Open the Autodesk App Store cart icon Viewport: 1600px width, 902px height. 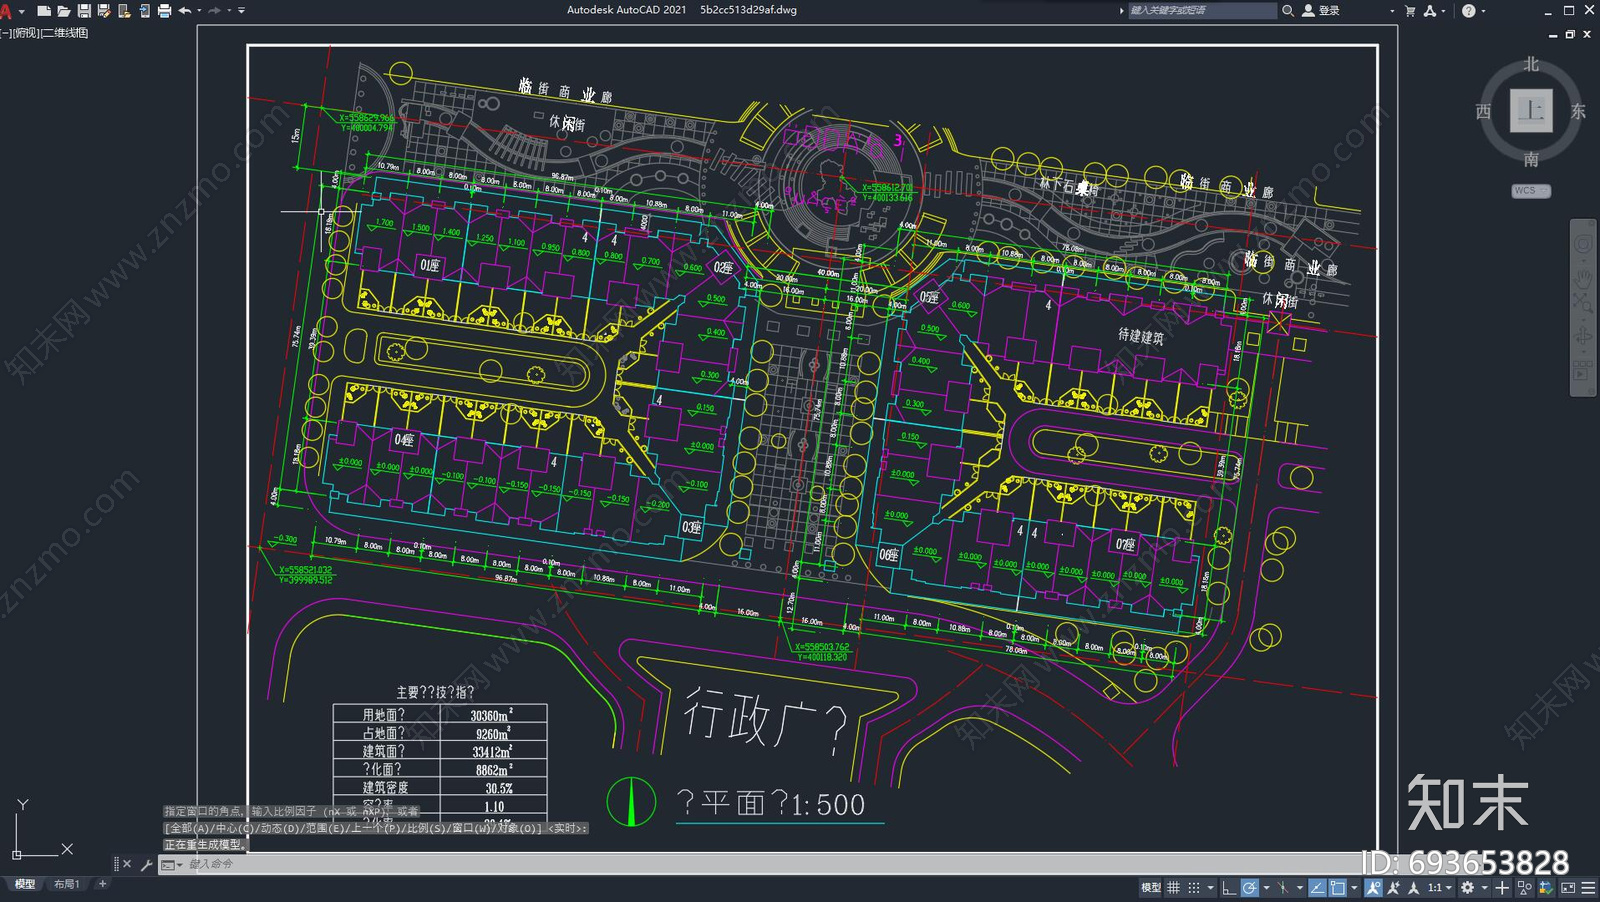pyautogui.click(x=1410, y=10)
